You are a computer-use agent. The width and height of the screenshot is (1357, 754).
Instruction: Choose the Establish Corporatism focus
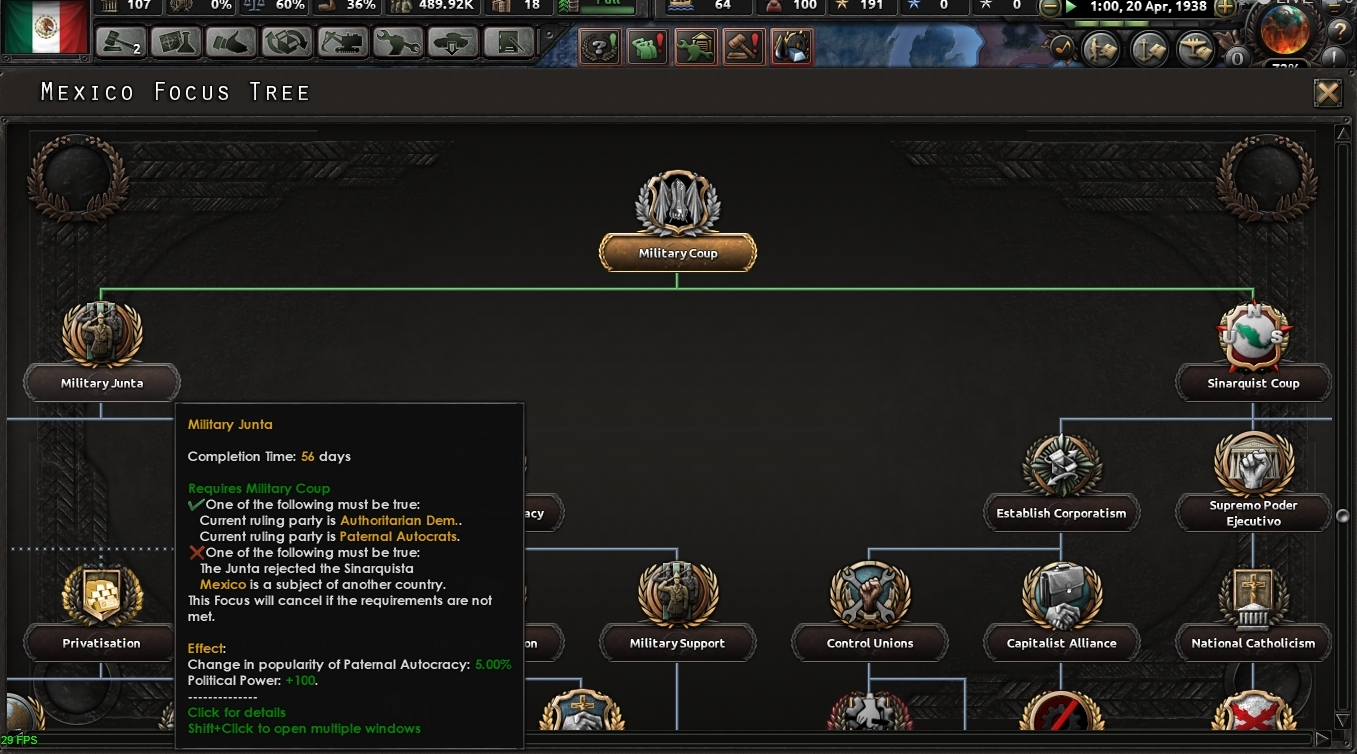(x=1061, y=513)
